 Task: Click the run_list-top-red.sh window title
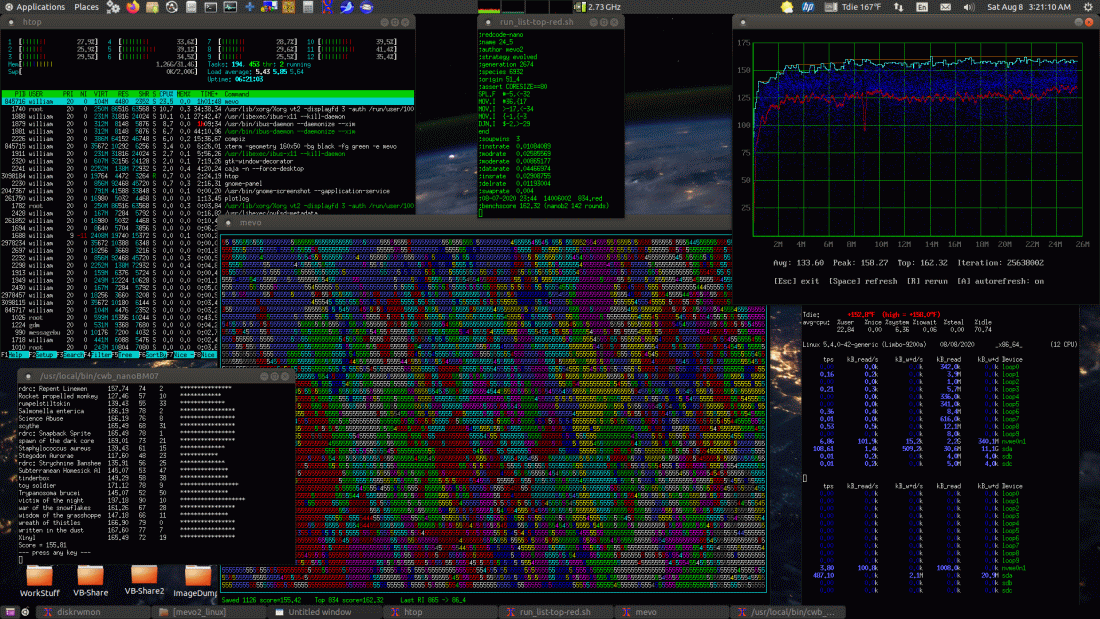[537, 22]
